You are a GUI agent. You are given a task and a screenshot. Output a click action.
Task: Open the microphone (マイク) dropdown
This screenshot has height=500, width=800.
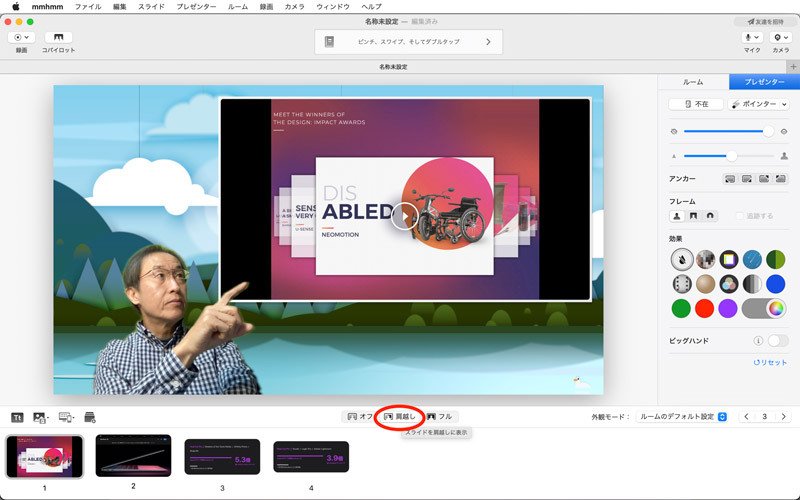click(x=752, y=37)
